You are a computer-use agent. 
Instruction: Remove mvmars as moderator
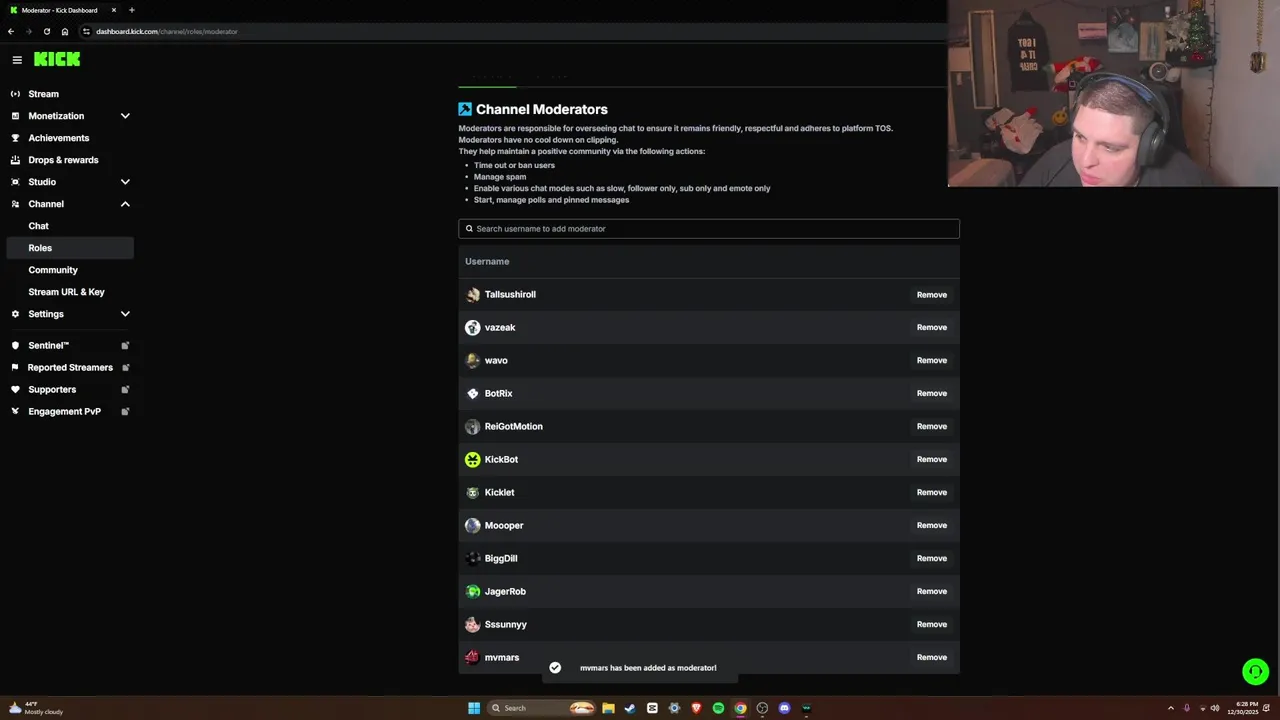[932, 658]
